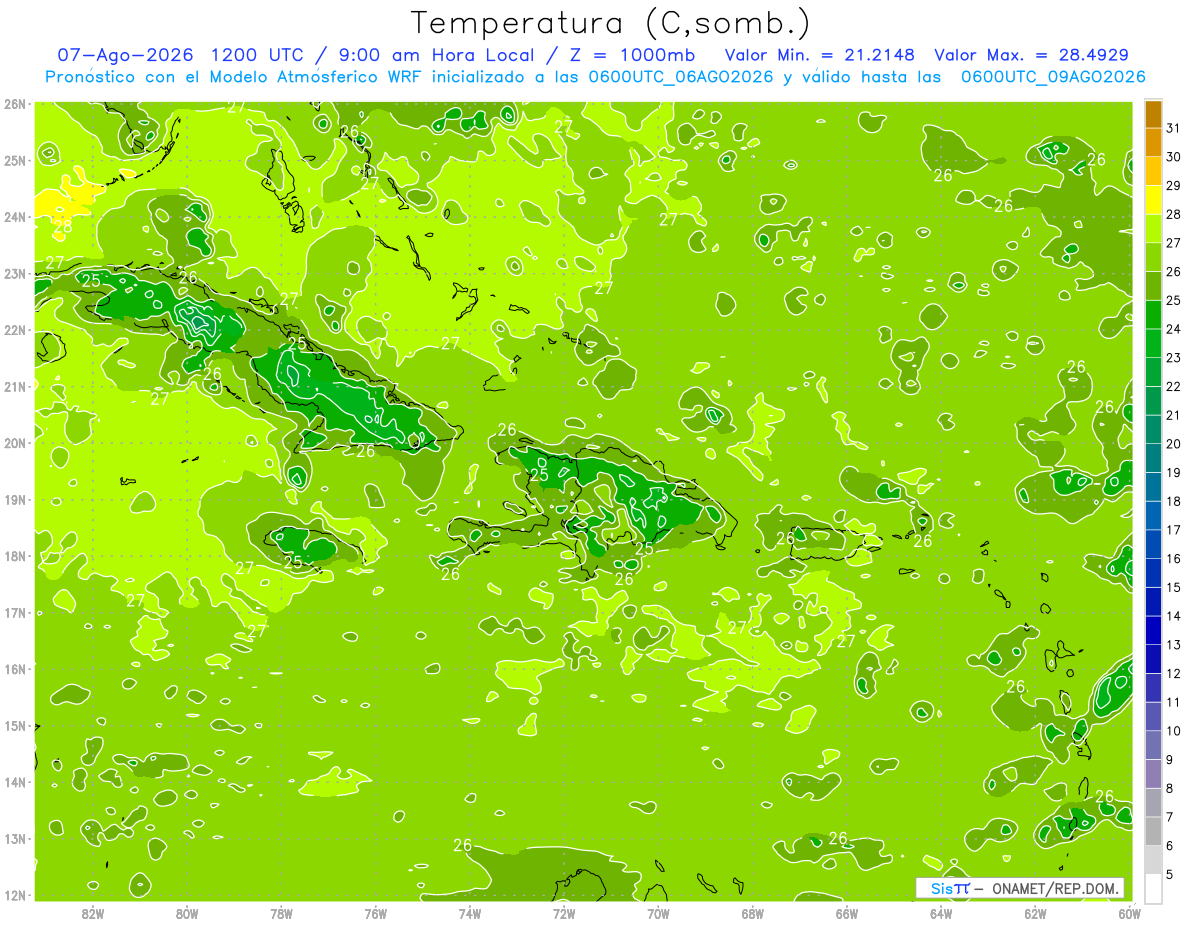Click the '0600UTC_09AGO2026' valid-until time

[x=1053, y=77]
